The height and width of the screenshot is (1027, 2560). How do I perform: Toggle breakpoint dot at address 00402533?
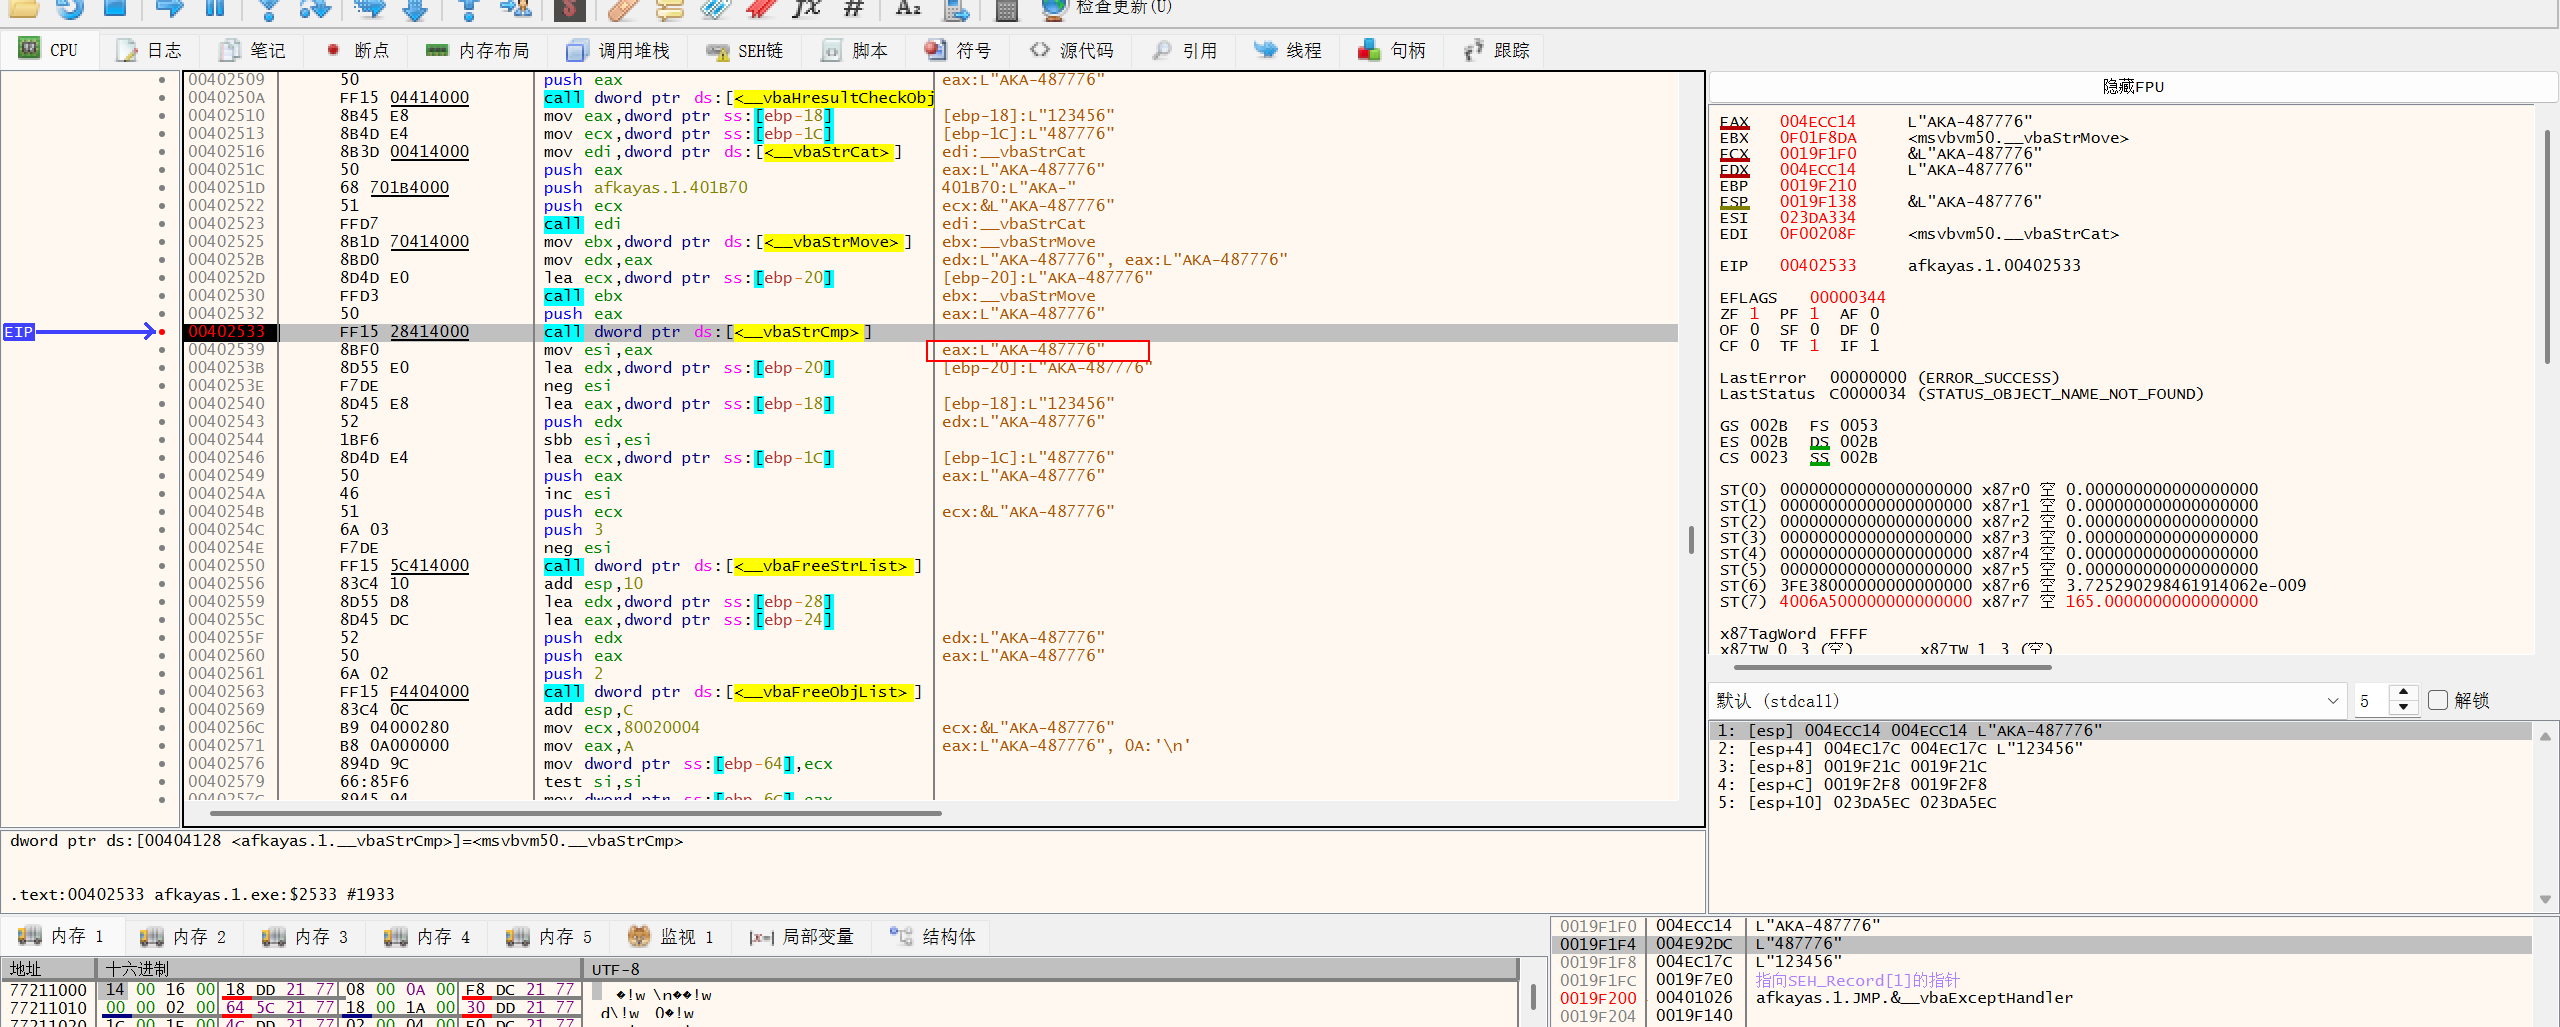pos(162,332)
